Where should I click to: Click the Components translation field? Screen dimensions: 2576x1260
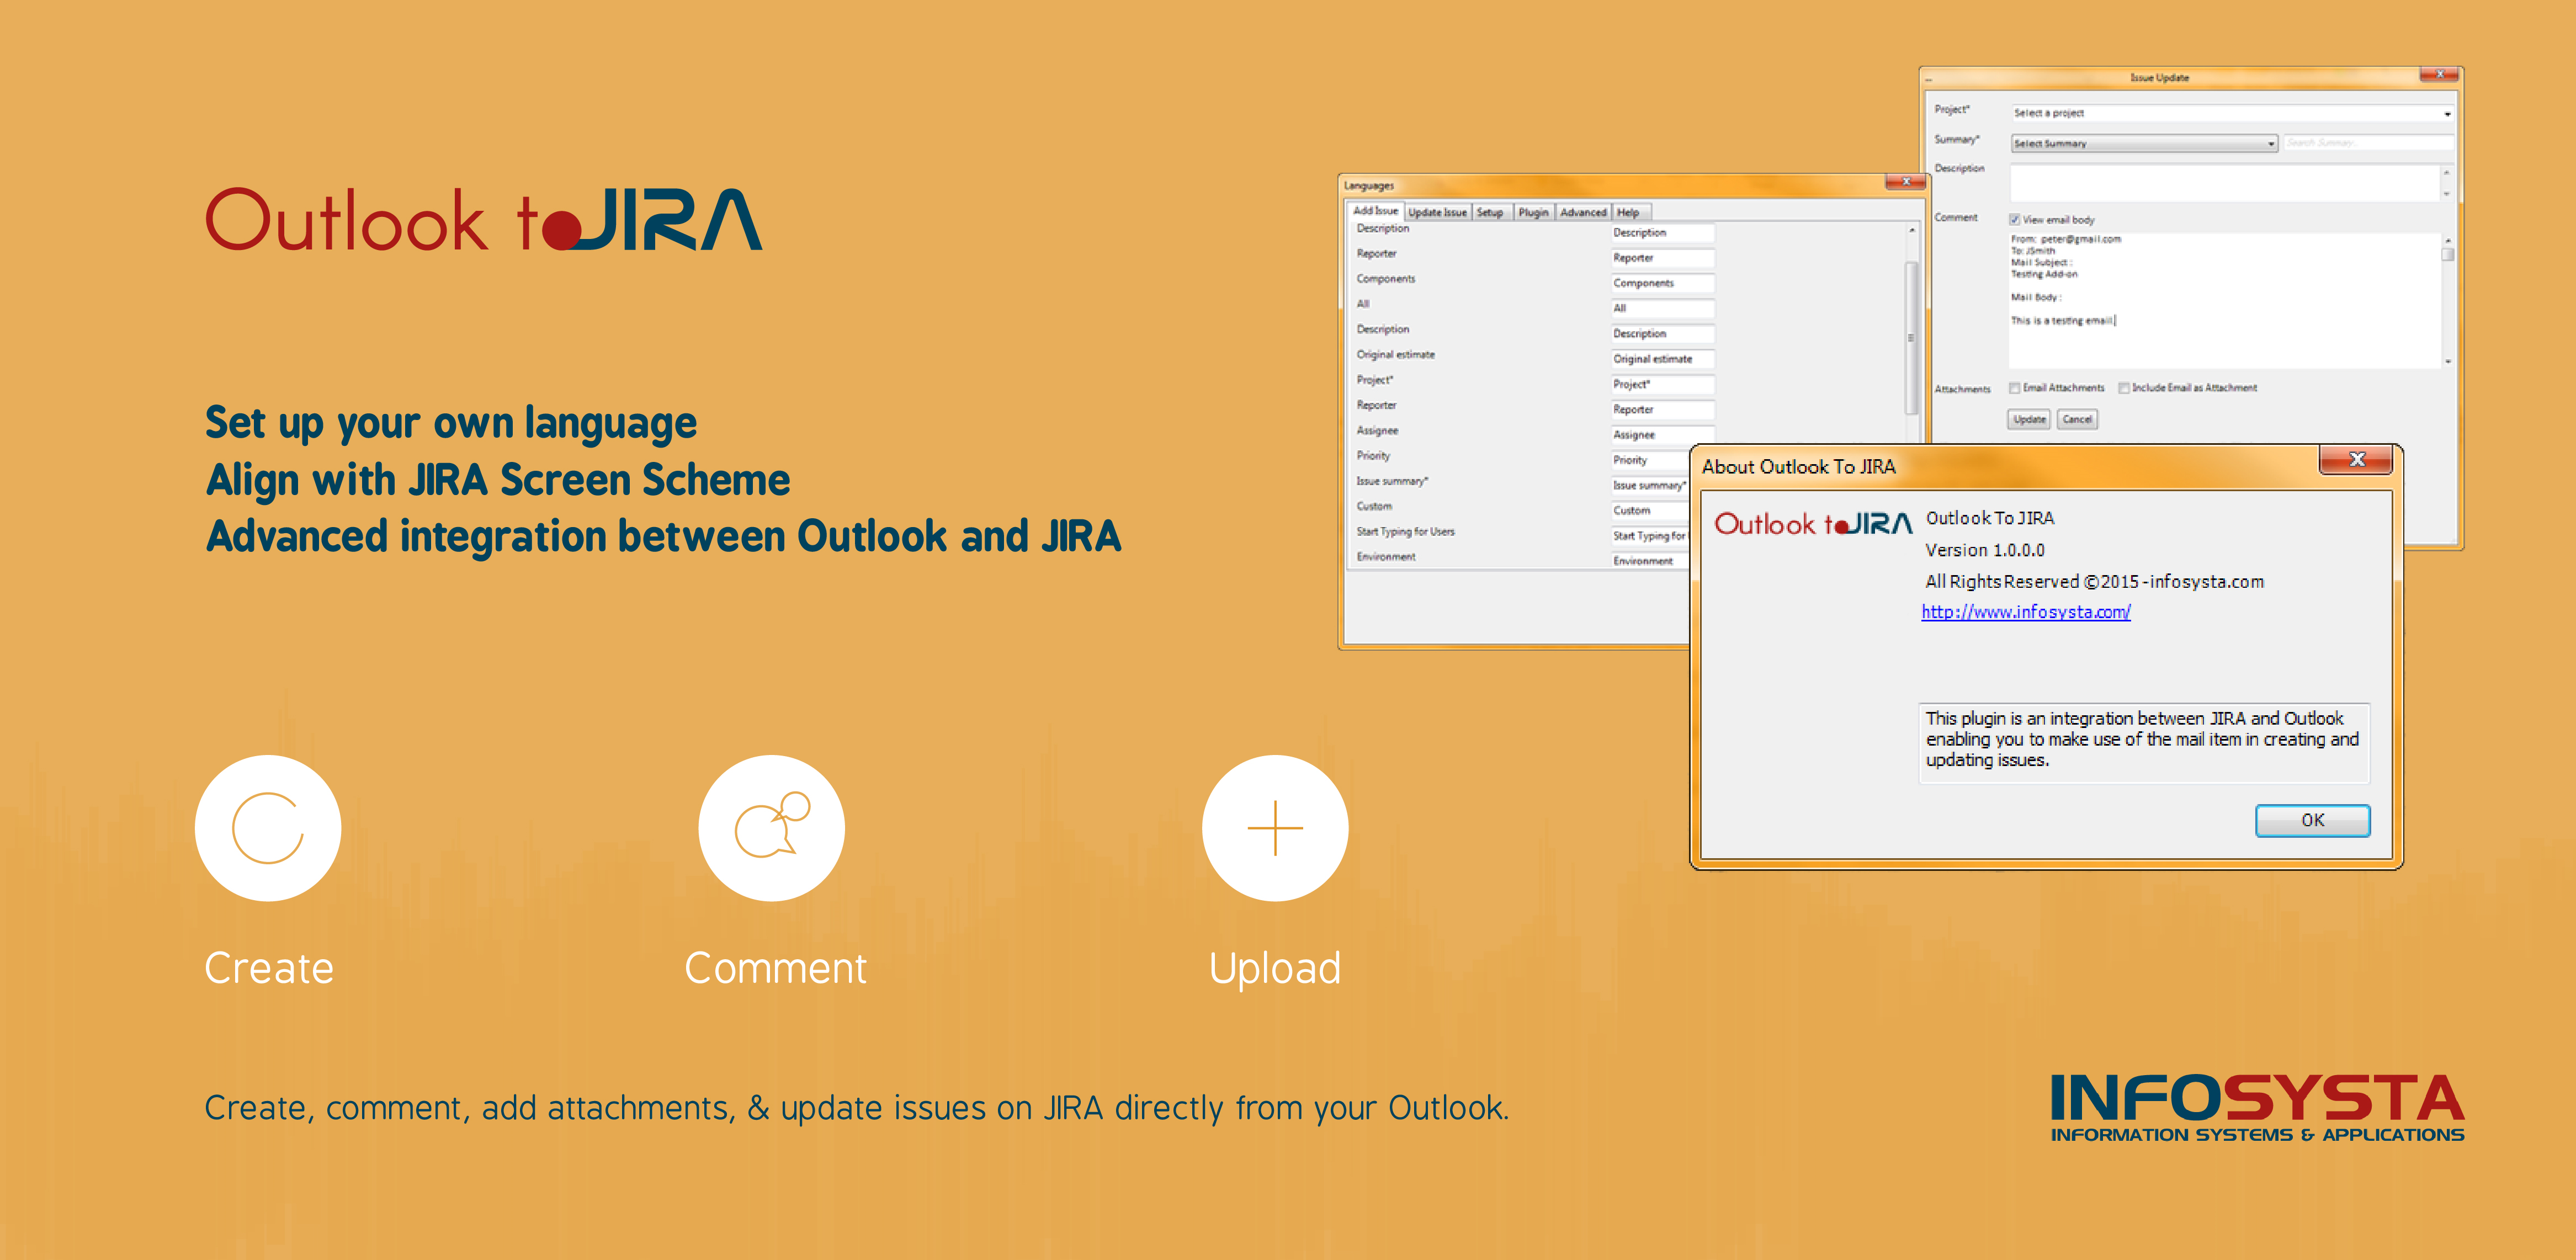(x=1663, y=283)
